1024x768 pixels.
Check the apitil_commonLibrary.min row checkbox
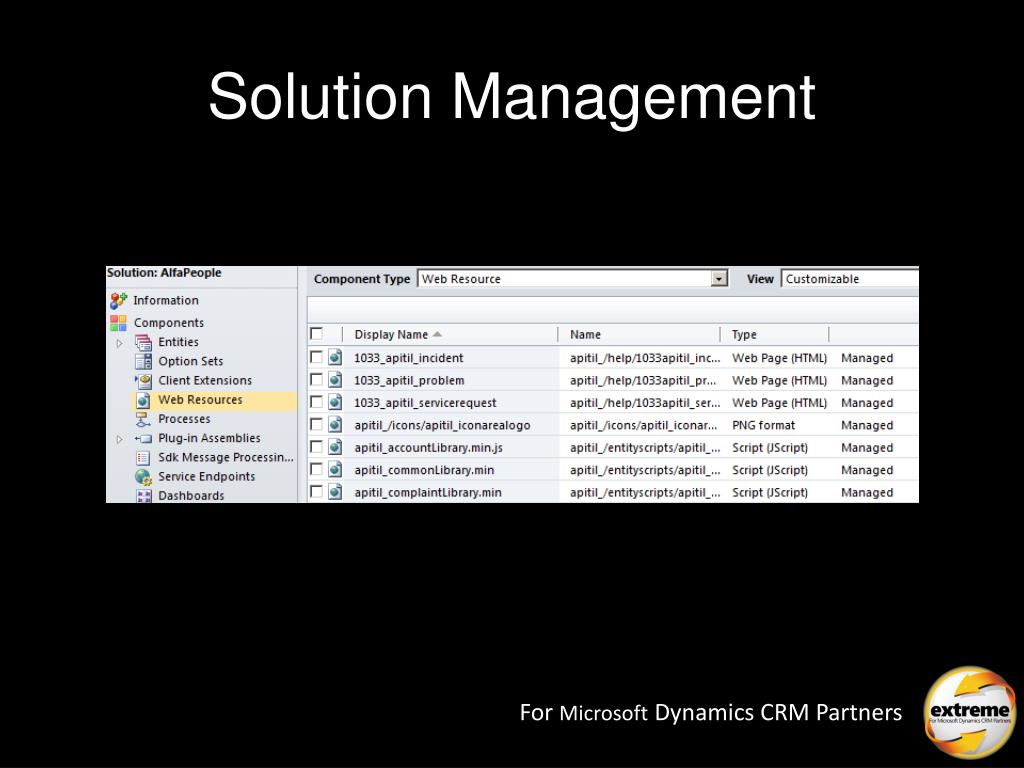tap(317, 469)
